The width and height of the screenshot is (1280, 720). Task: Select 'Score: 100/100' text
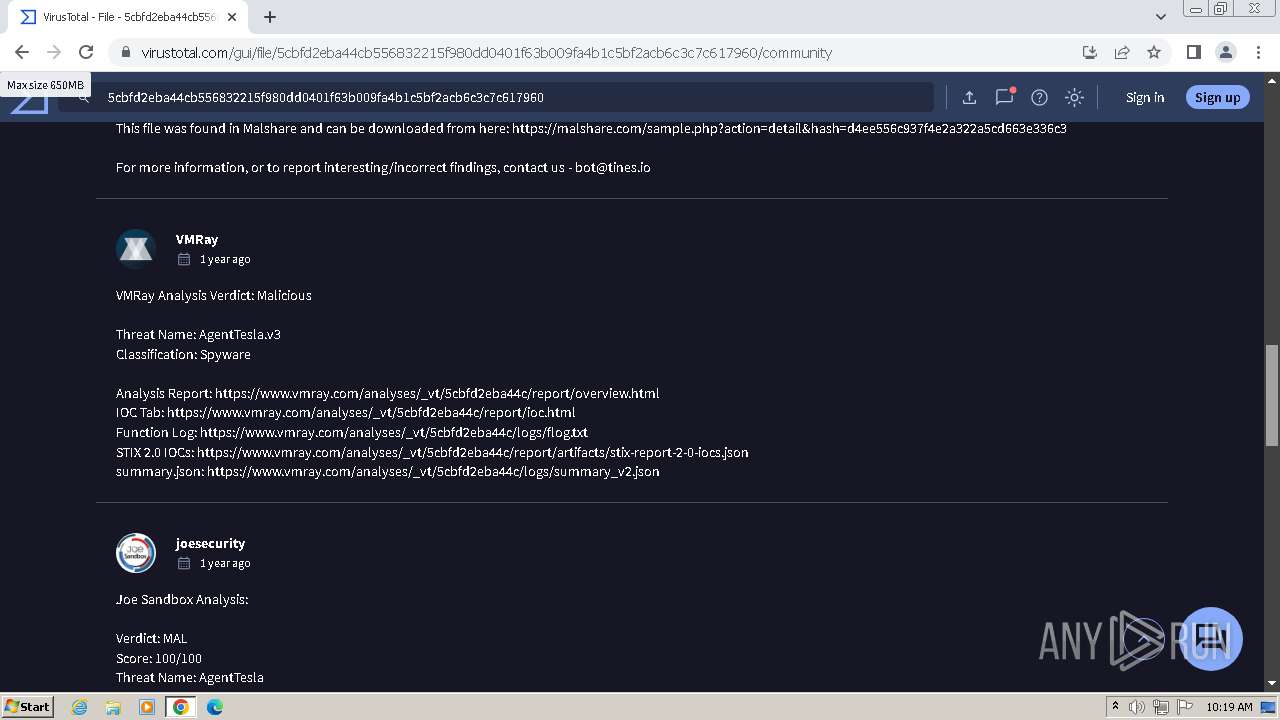pyautogui.click(x=159, y=658)
